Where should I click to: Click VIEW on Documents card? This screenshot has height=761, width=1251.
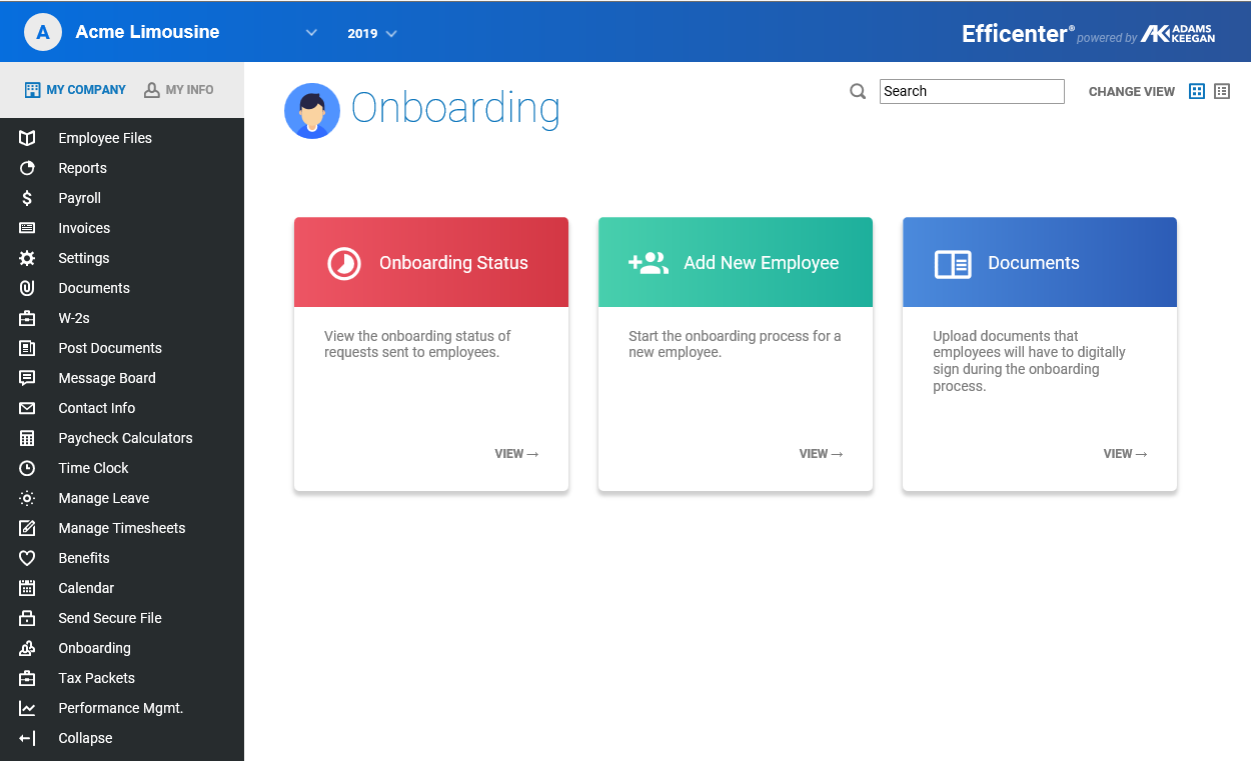coord(1126,454)
